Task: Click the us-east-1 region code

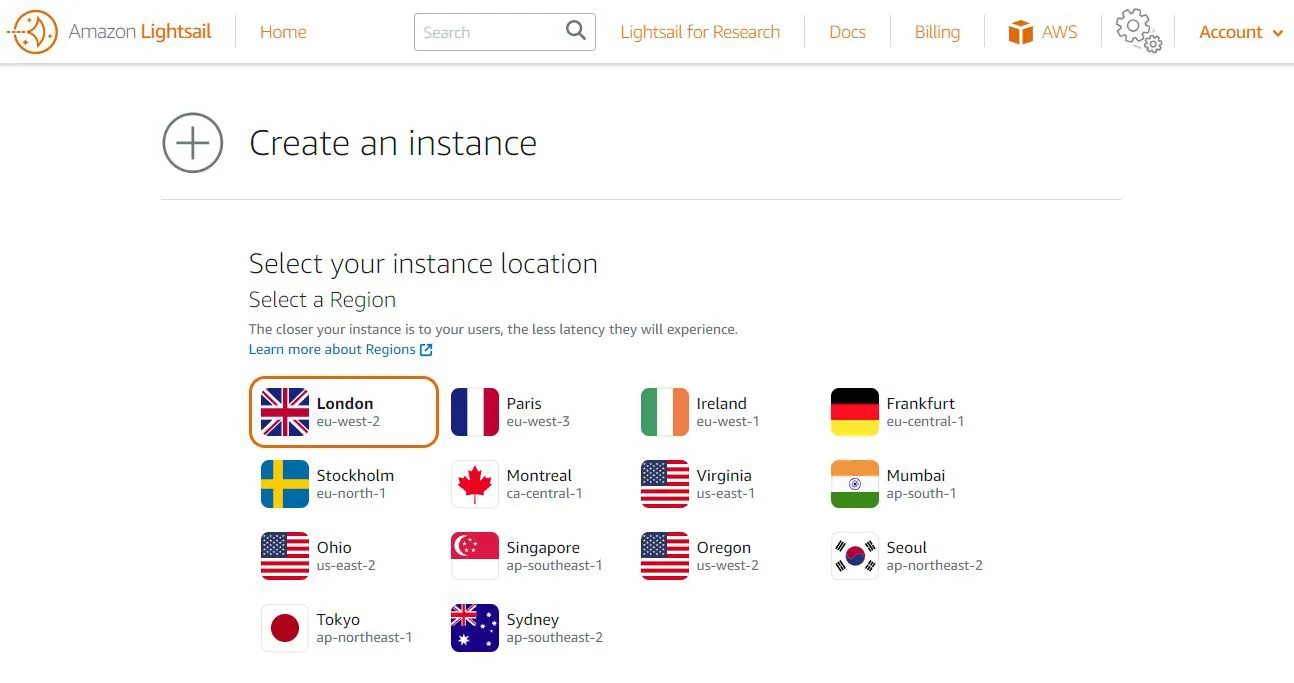Action: pyautogui.click(x=726, y=493)
